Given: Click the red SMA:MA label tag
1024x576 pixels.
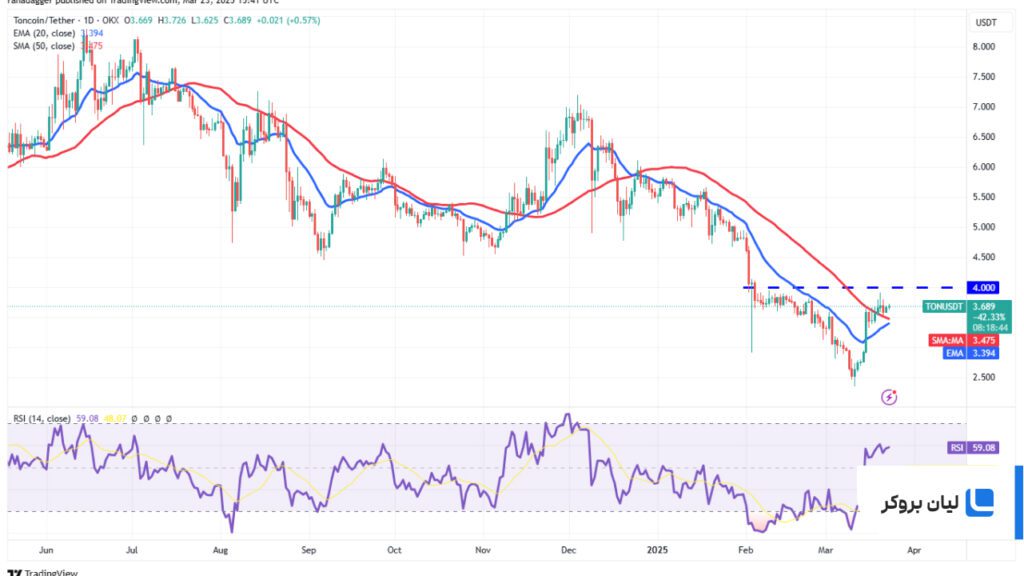Looking at the screenshot, I should [x=947, y=340].
